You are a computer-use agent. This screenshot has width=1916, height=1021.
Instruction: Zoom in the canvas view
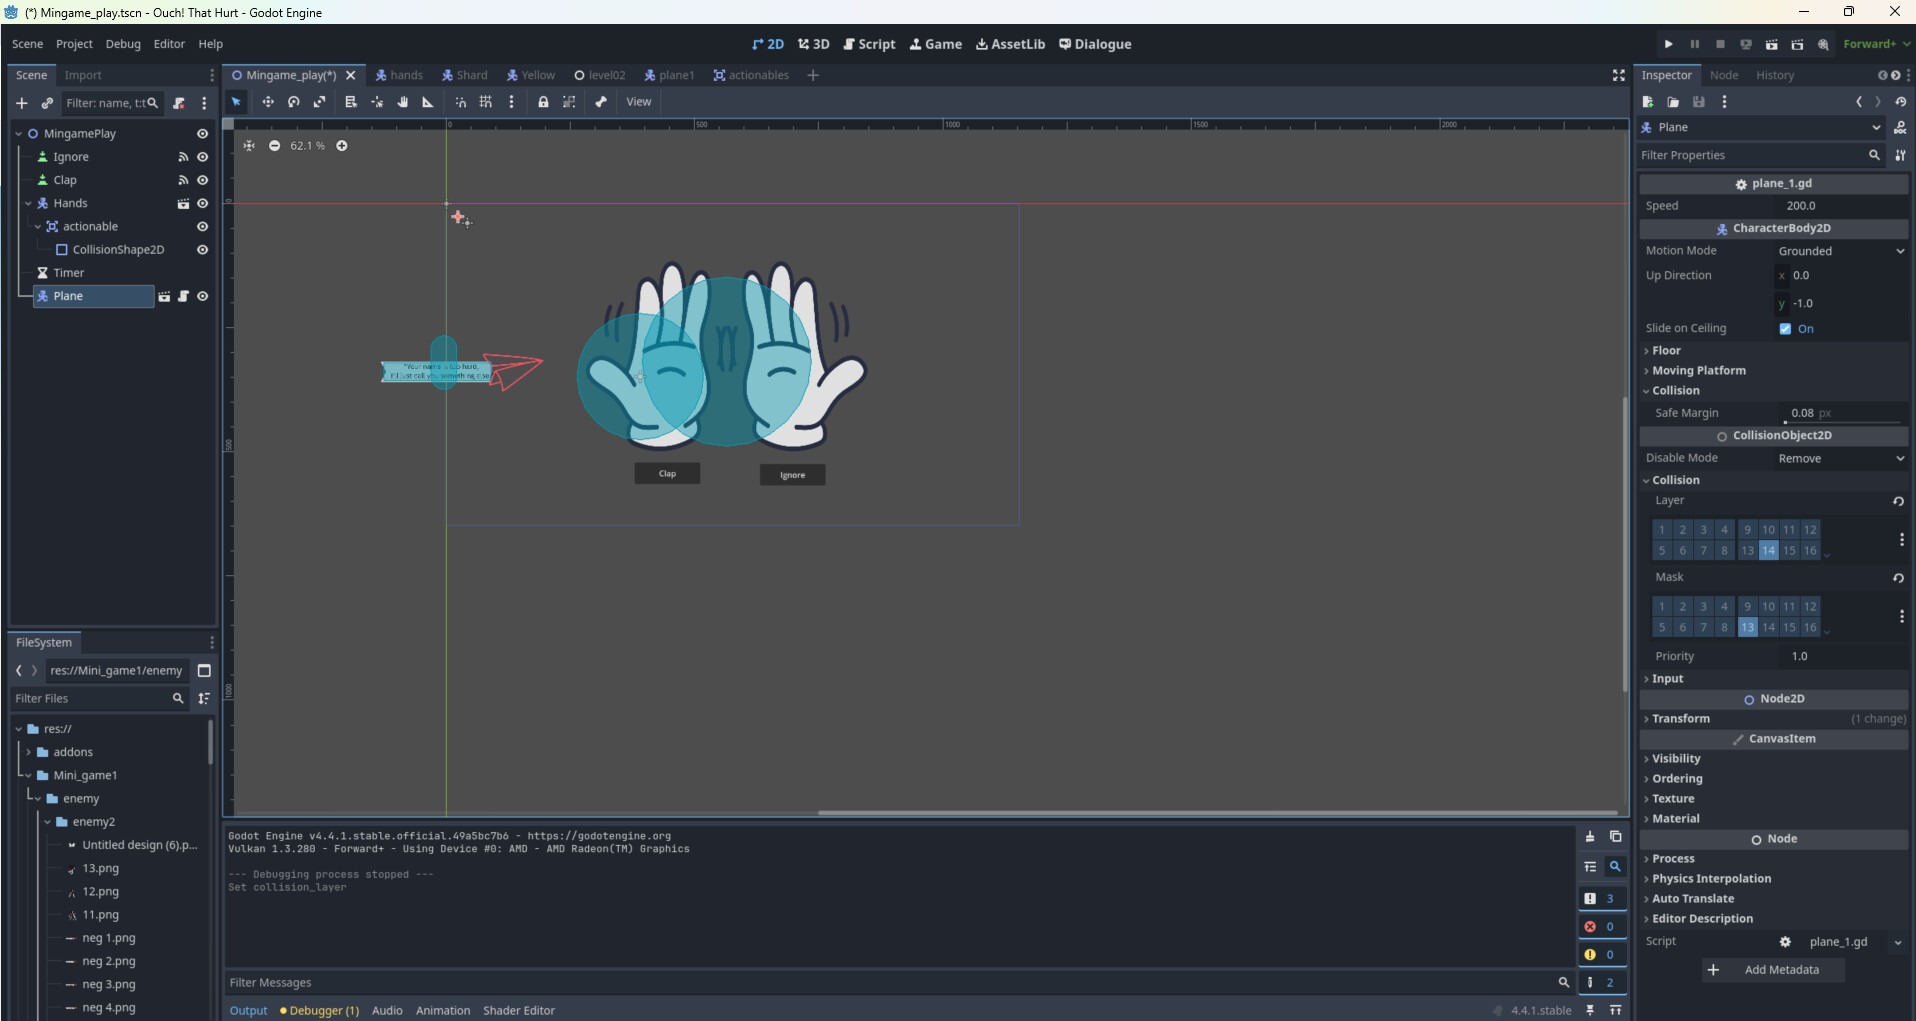point(342,146)
